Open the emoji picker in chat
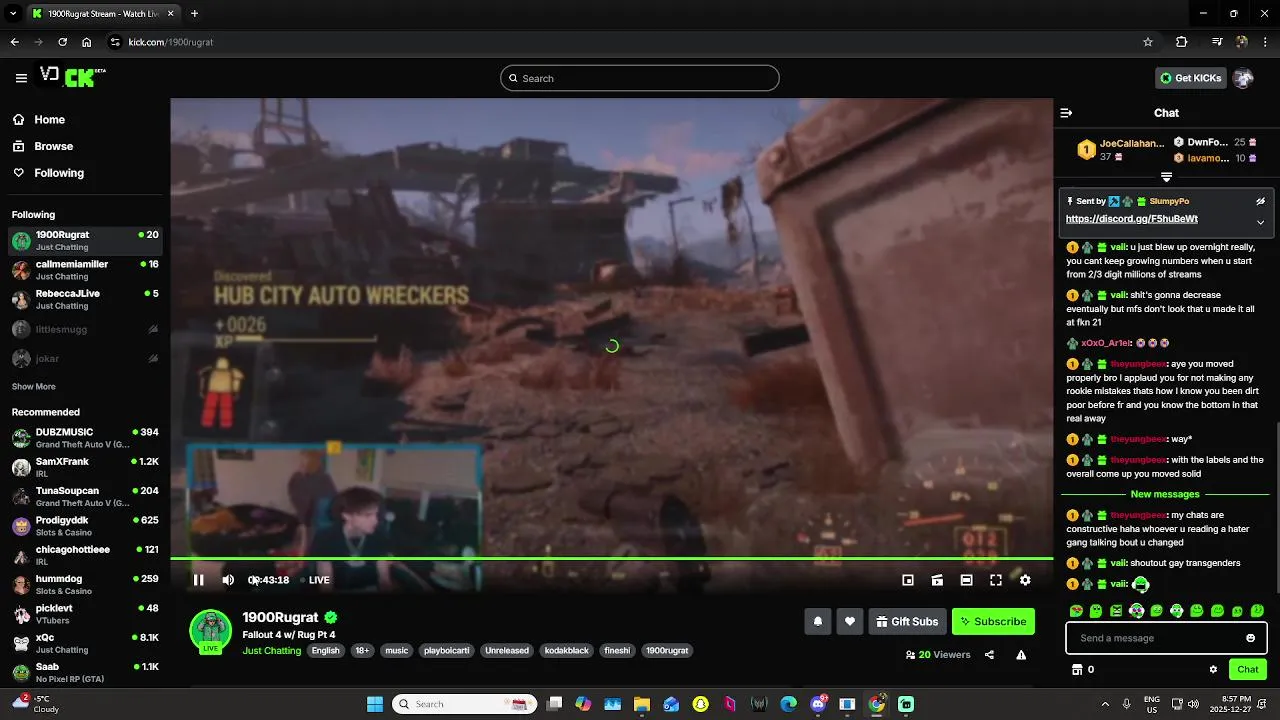Image resolution: width=1280 pixels, height=720 pixels. (x=1250, y=638)
